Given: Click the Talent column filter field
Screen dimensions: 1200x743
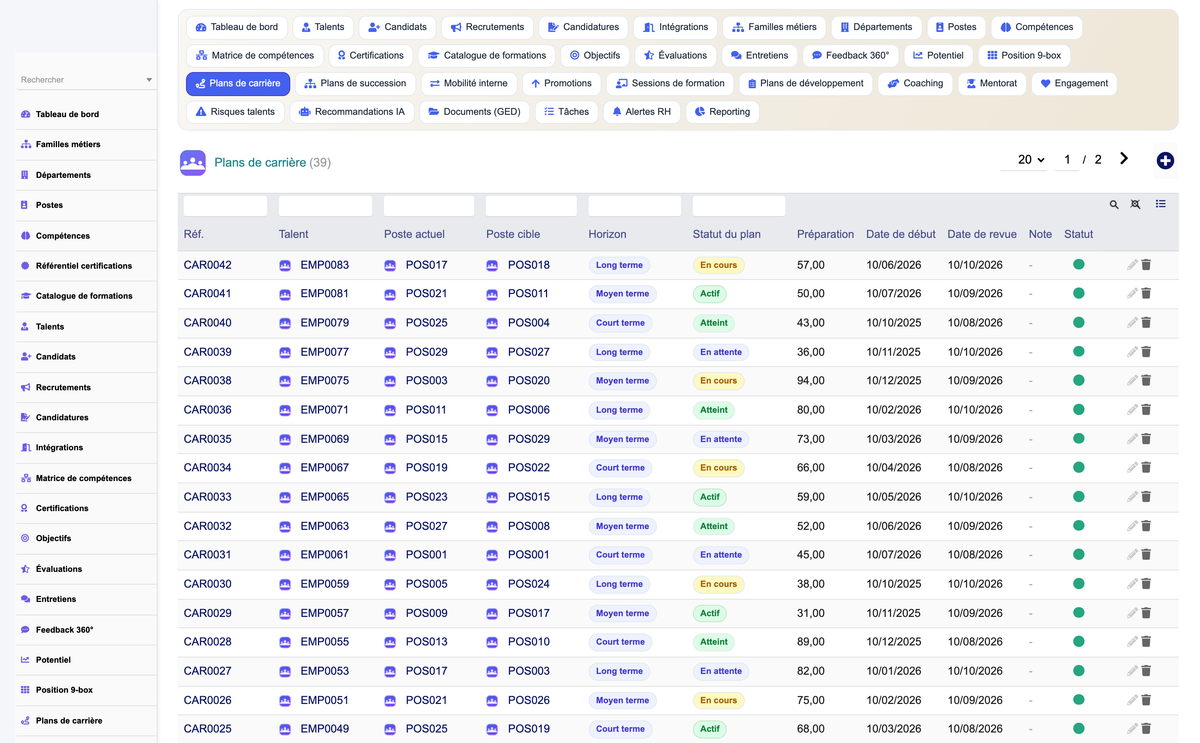Looking at the screenshot, I should click(x=325, y=206).
